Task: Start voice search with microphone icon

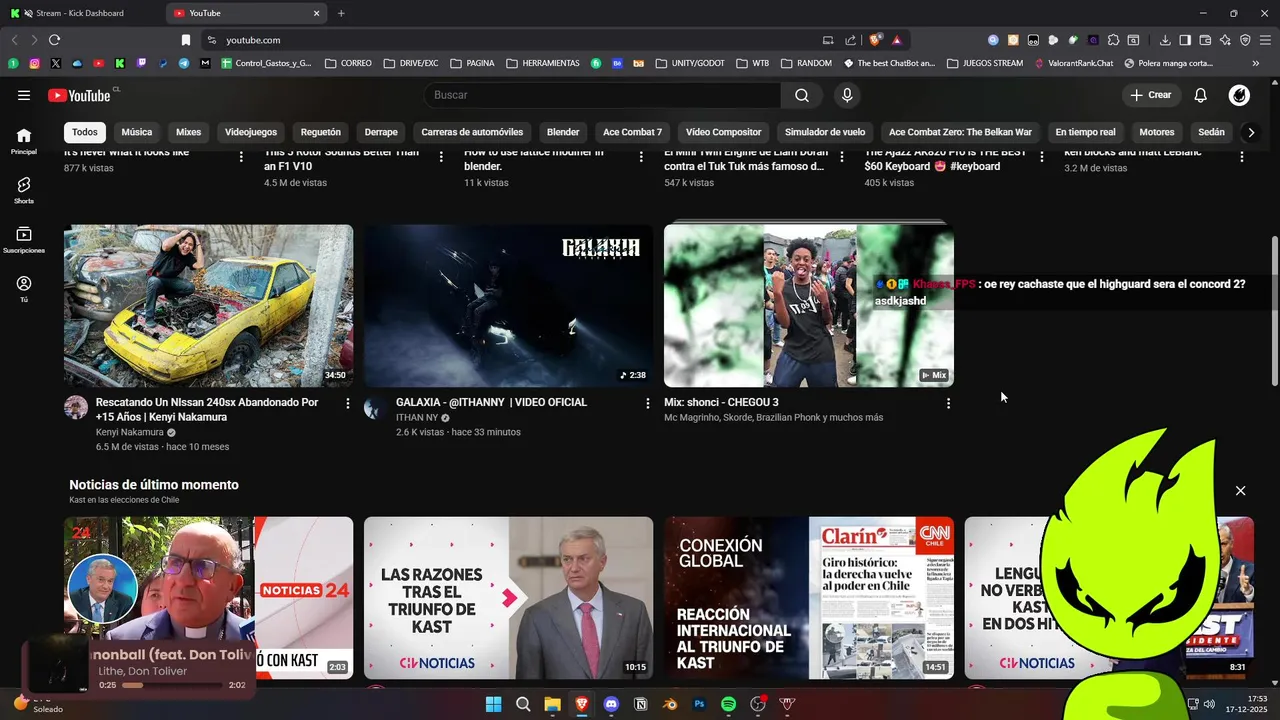Action: click(x=847, y=95)
